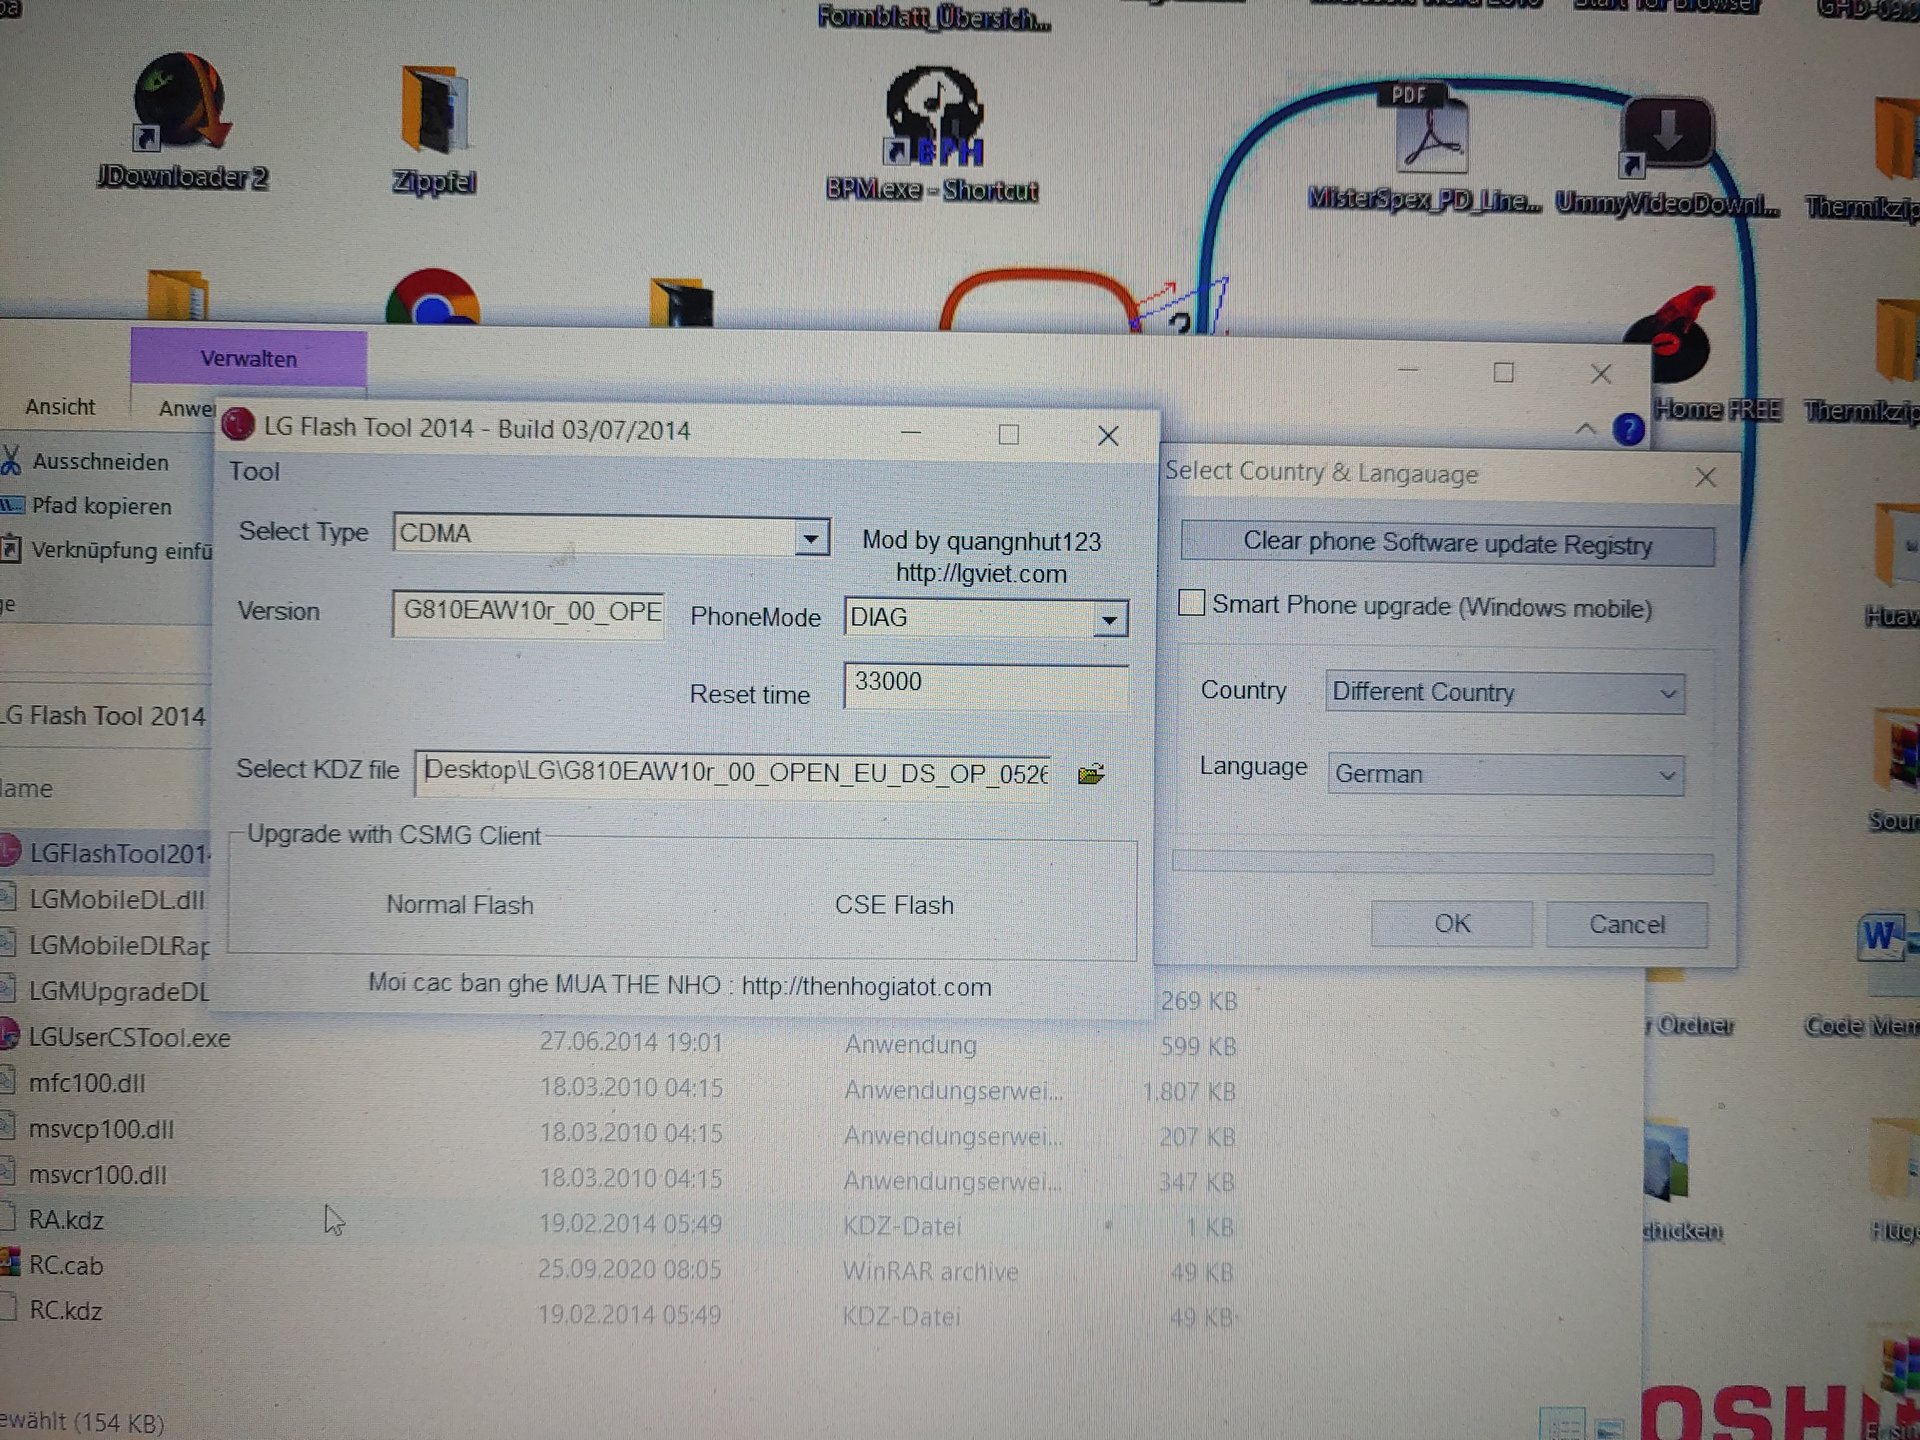Click Cancel in country dialog
1920x1440 pixels.
1627,925
